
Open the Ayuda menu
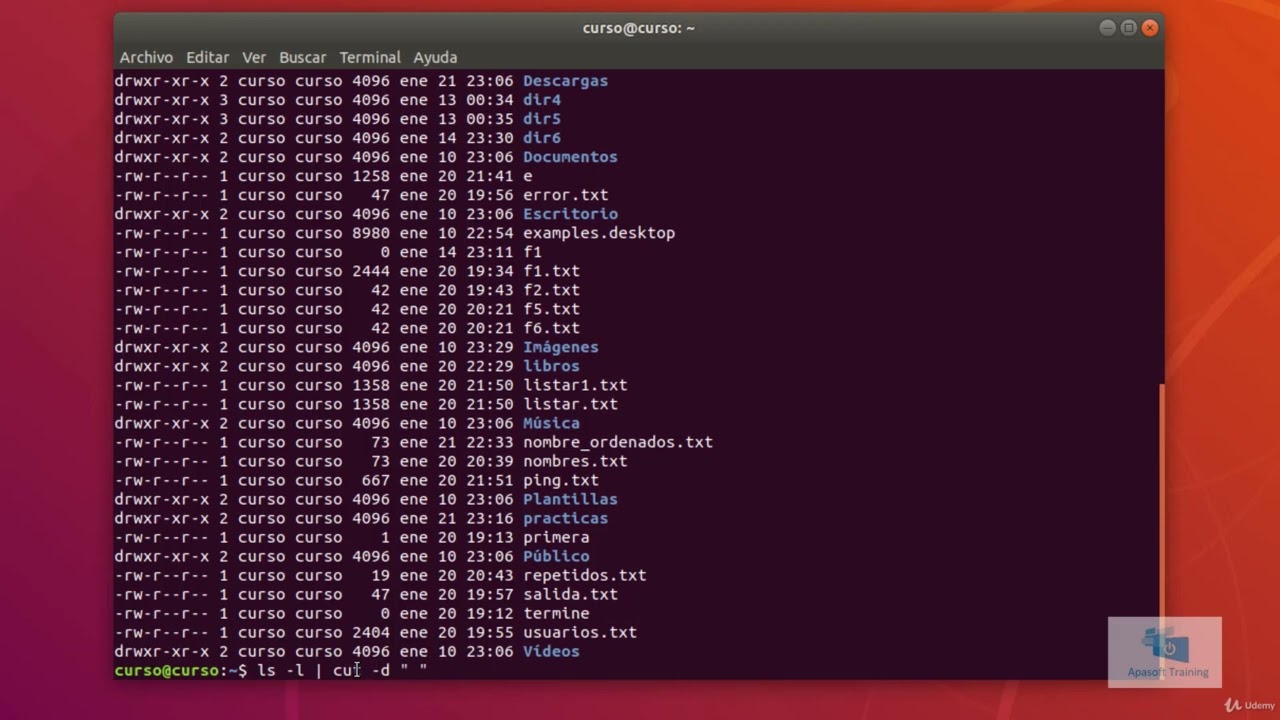(435, 58)
